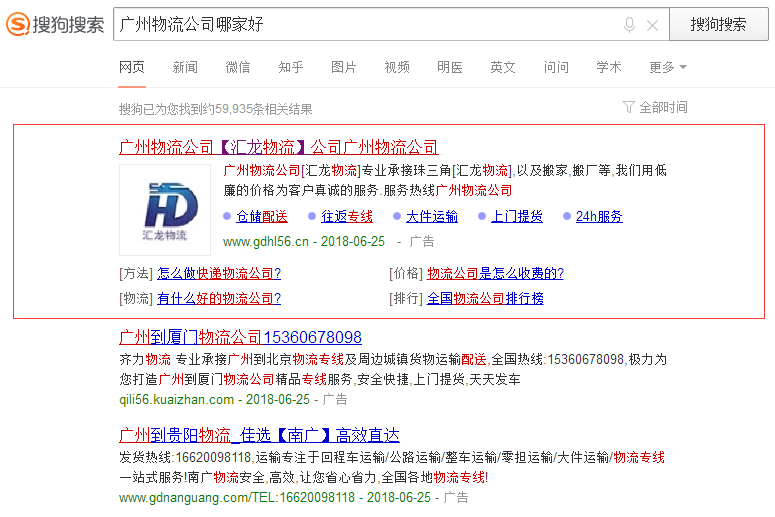Click the 搜狗搜索 search button
Image resolution: width=775 pixels, height=517 pixels.
(x=719, y=24)
